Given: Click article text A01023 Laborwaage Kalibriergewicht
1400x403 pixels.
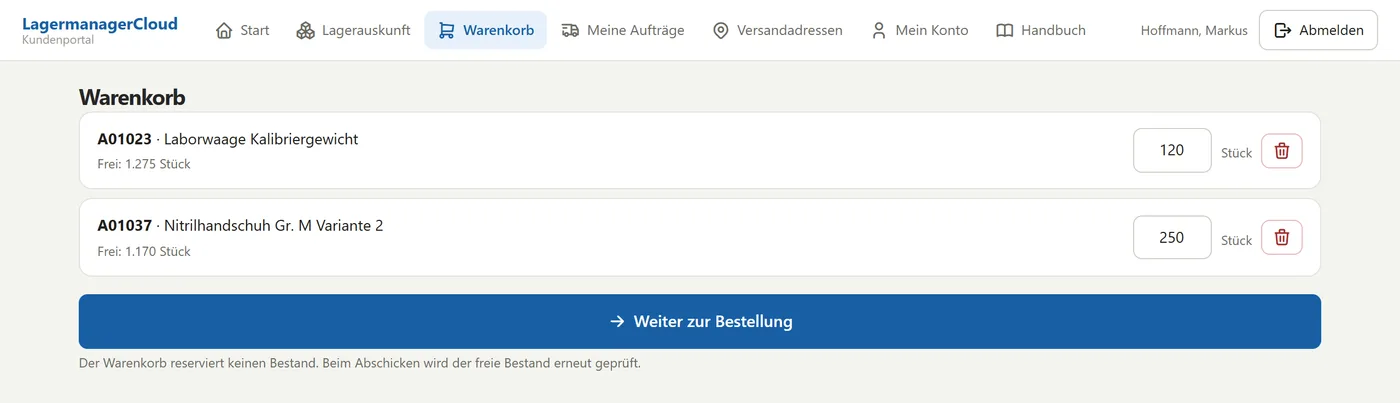Looking at the screenshot, I should (x=228, y=139).
